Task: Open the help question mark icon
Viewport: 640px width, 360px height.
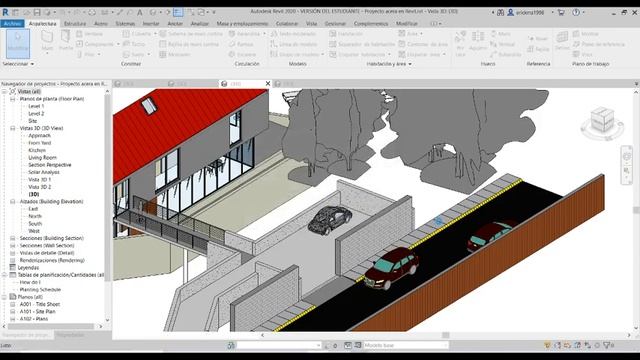Action: tap(576, 12)
